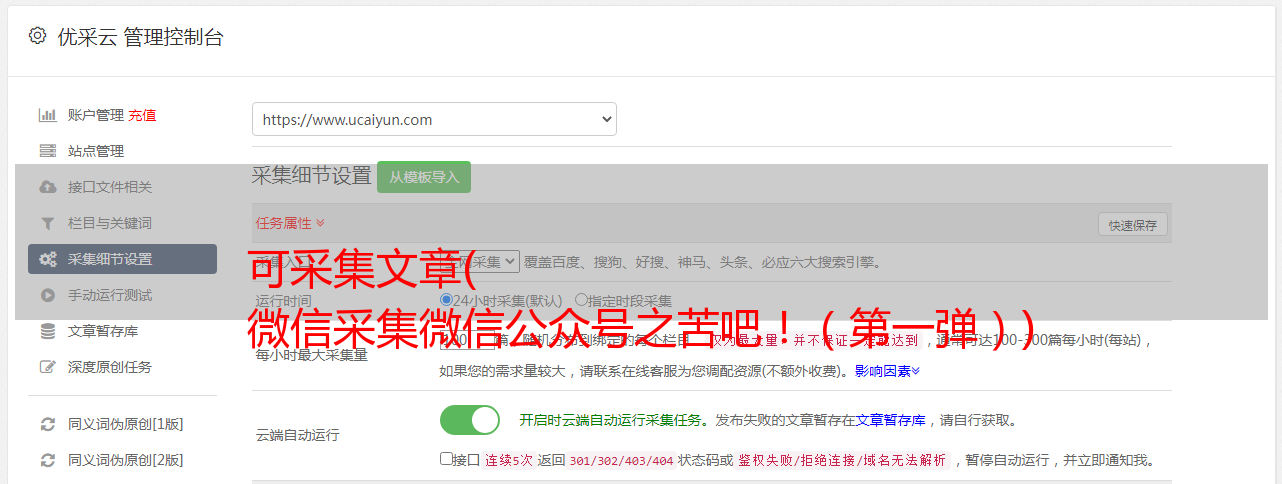
Task: Click the play icon for 手动运行测试
Action: (x=47, y=295)
